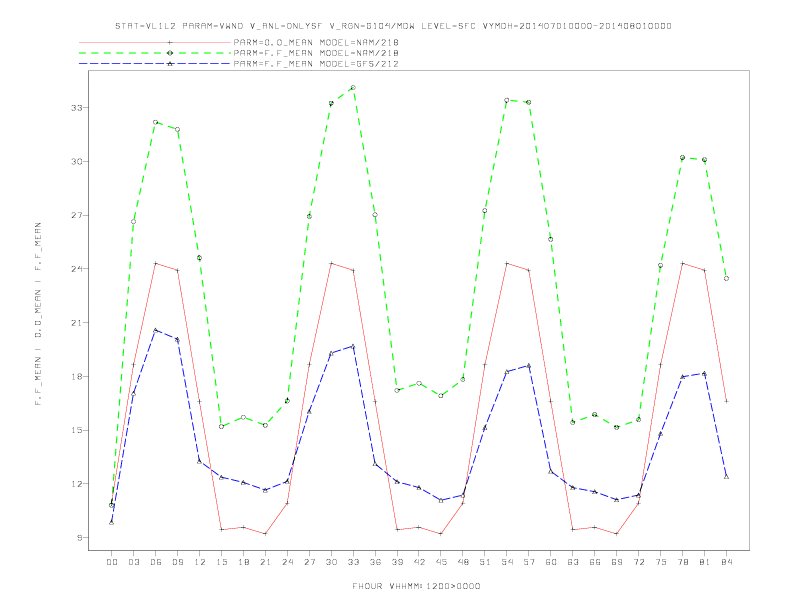Click x-axis tick label 39
Screen dimensions: 792x612
pos(397,562)
